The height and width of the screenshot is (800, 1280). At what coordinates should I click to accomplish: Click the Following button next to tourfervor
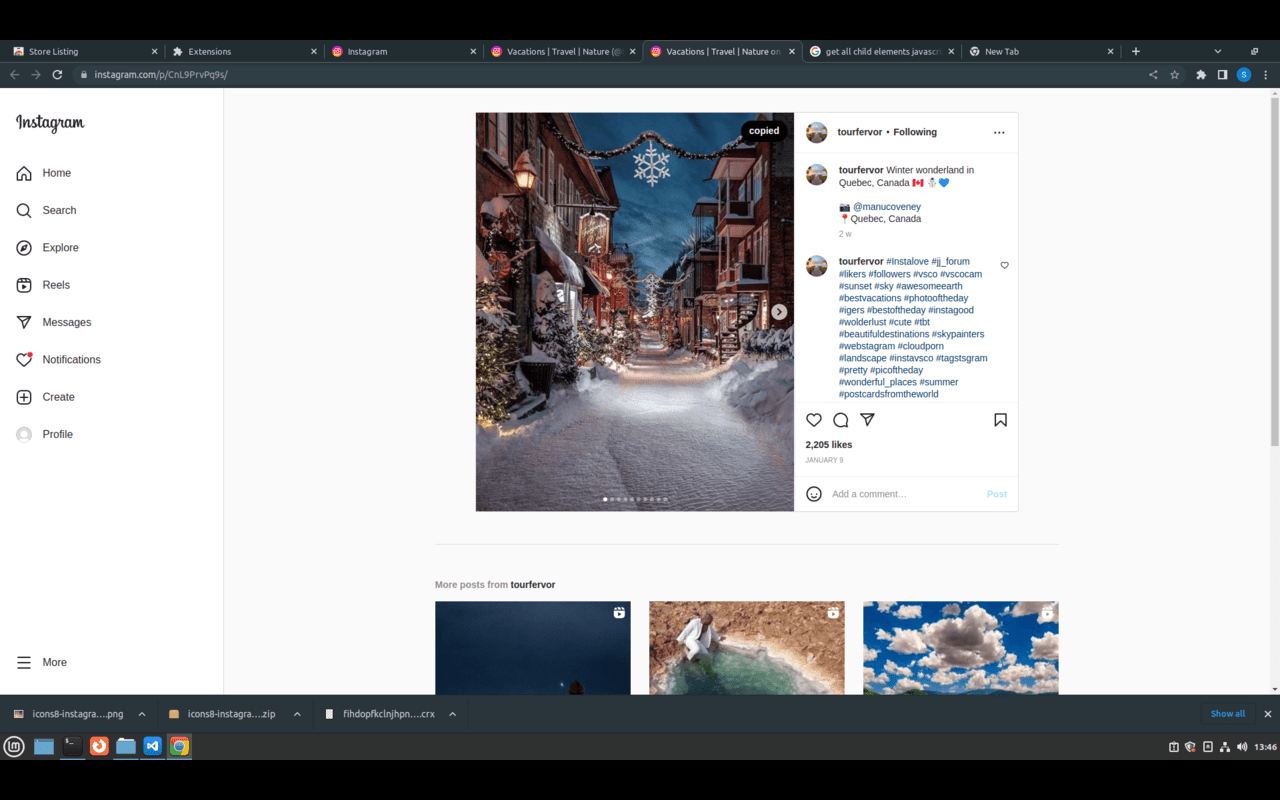point(915,131)
